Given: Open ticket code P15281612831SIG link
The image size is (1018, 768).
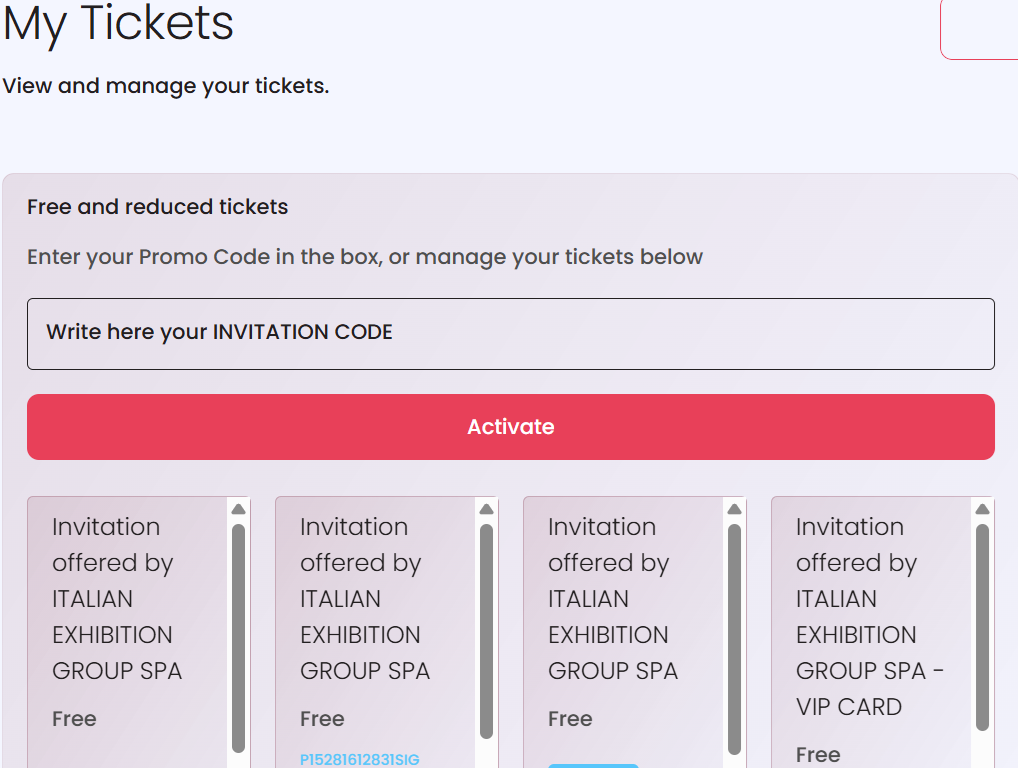Looking at the screenshot, I should [360, 760].
